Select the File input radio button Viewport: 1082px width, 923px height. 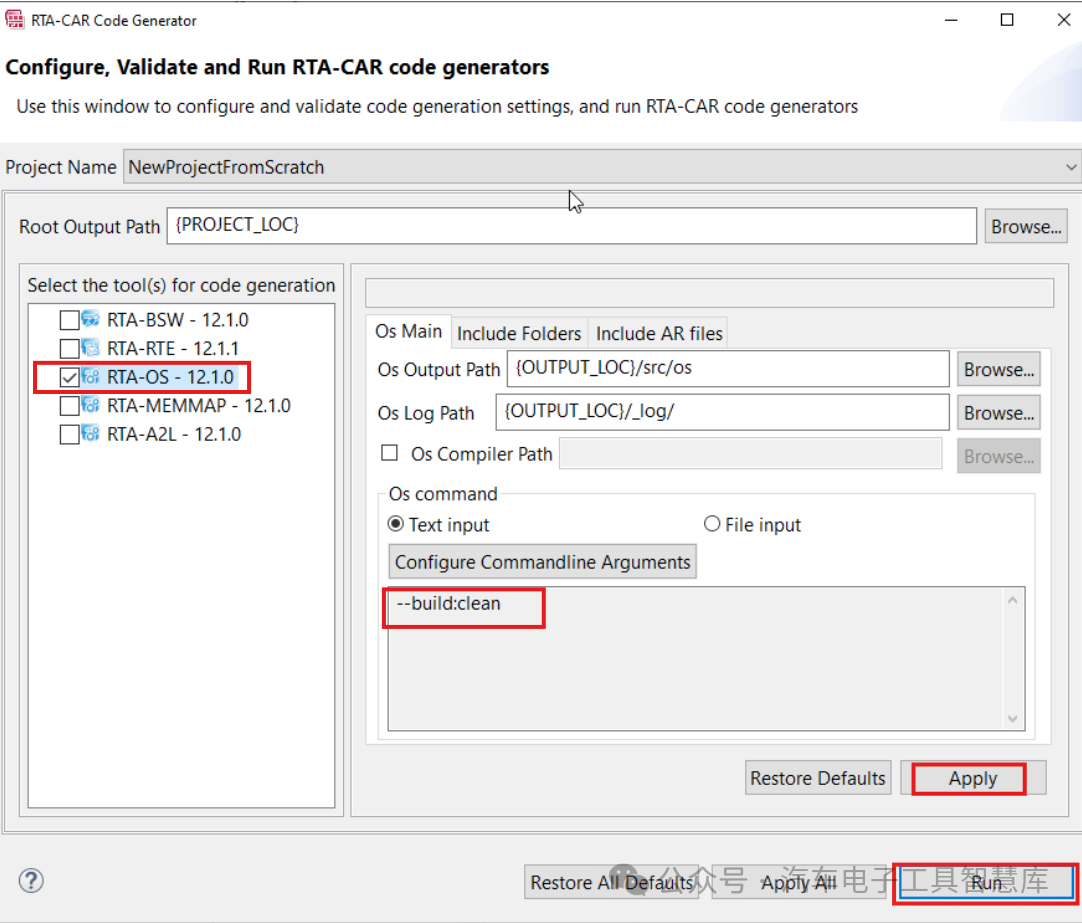(711, 524)
